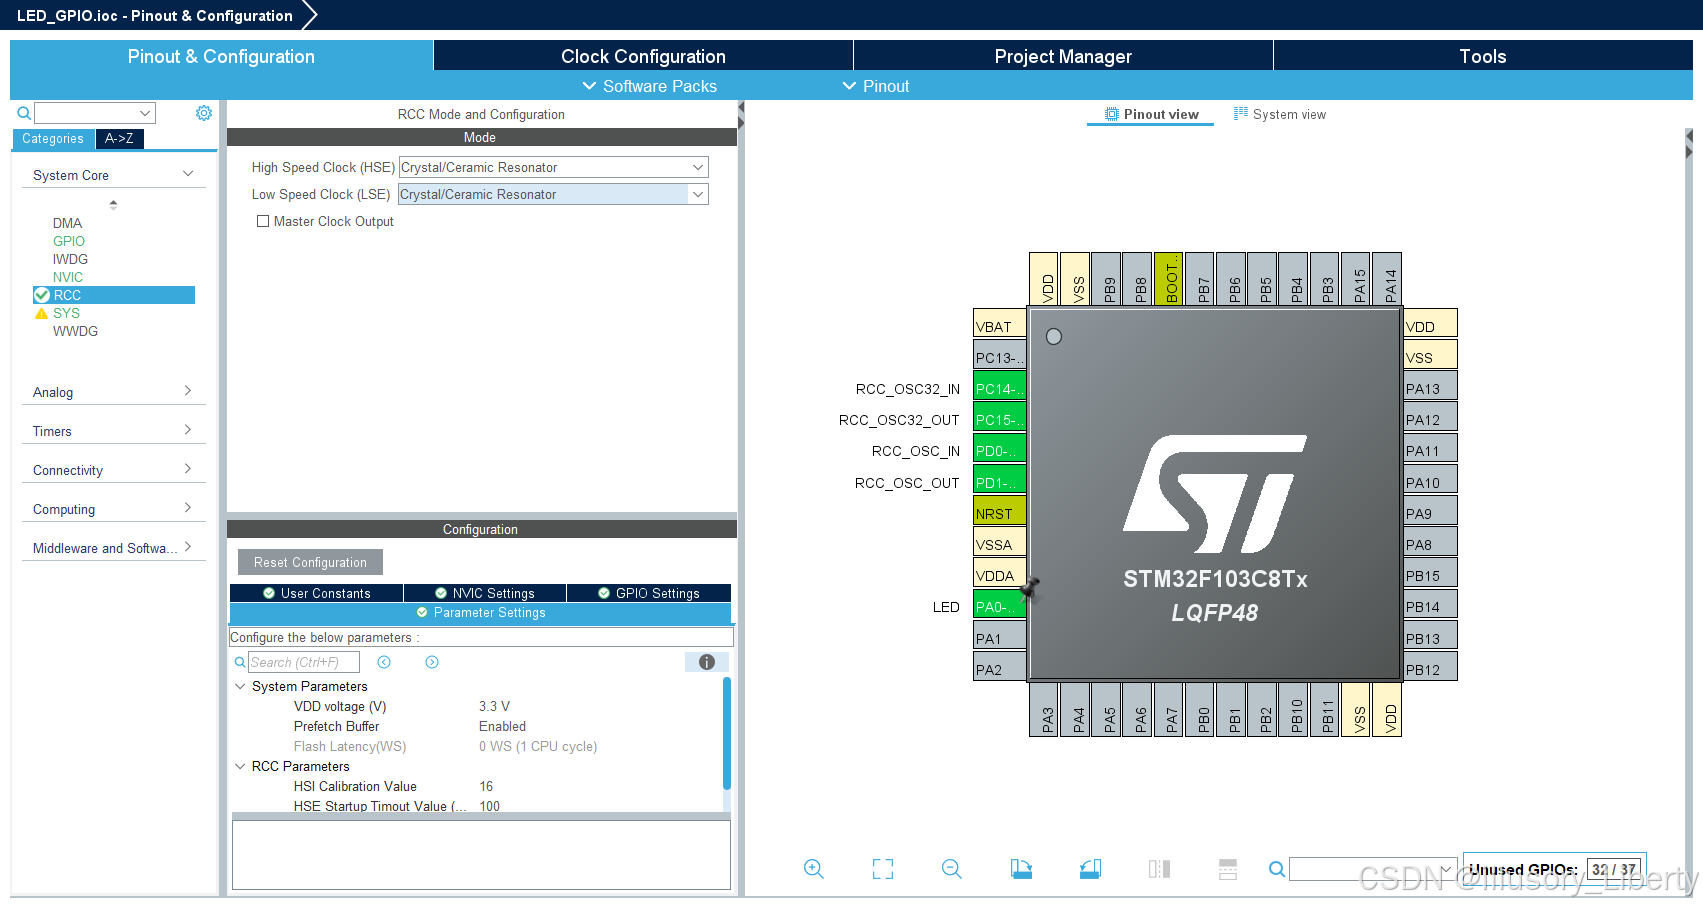Collapse the System Parameters group
The image size is (1703, 908).
point(240,686)
